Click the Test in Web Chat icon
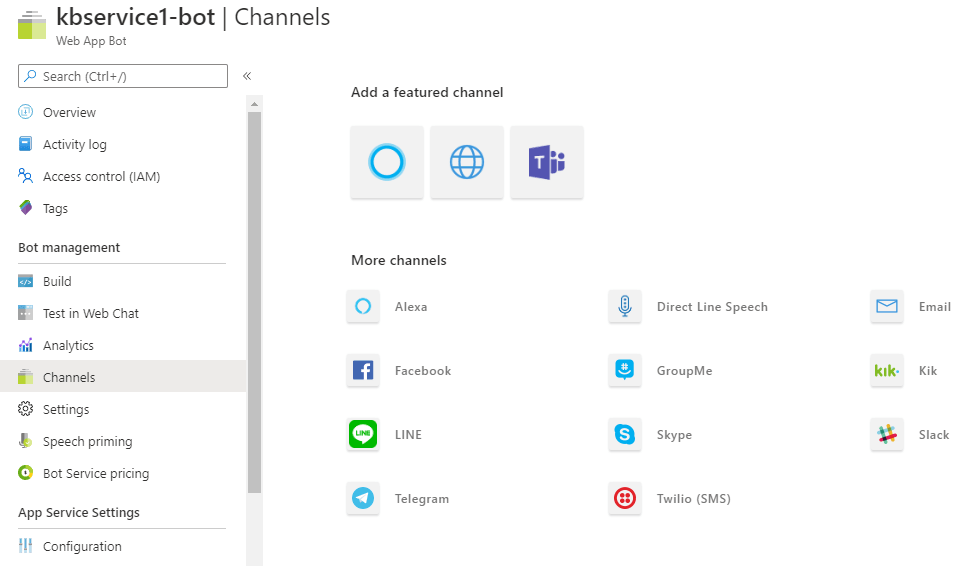Screen dimensions: 968x566 (x=25, y=313)
